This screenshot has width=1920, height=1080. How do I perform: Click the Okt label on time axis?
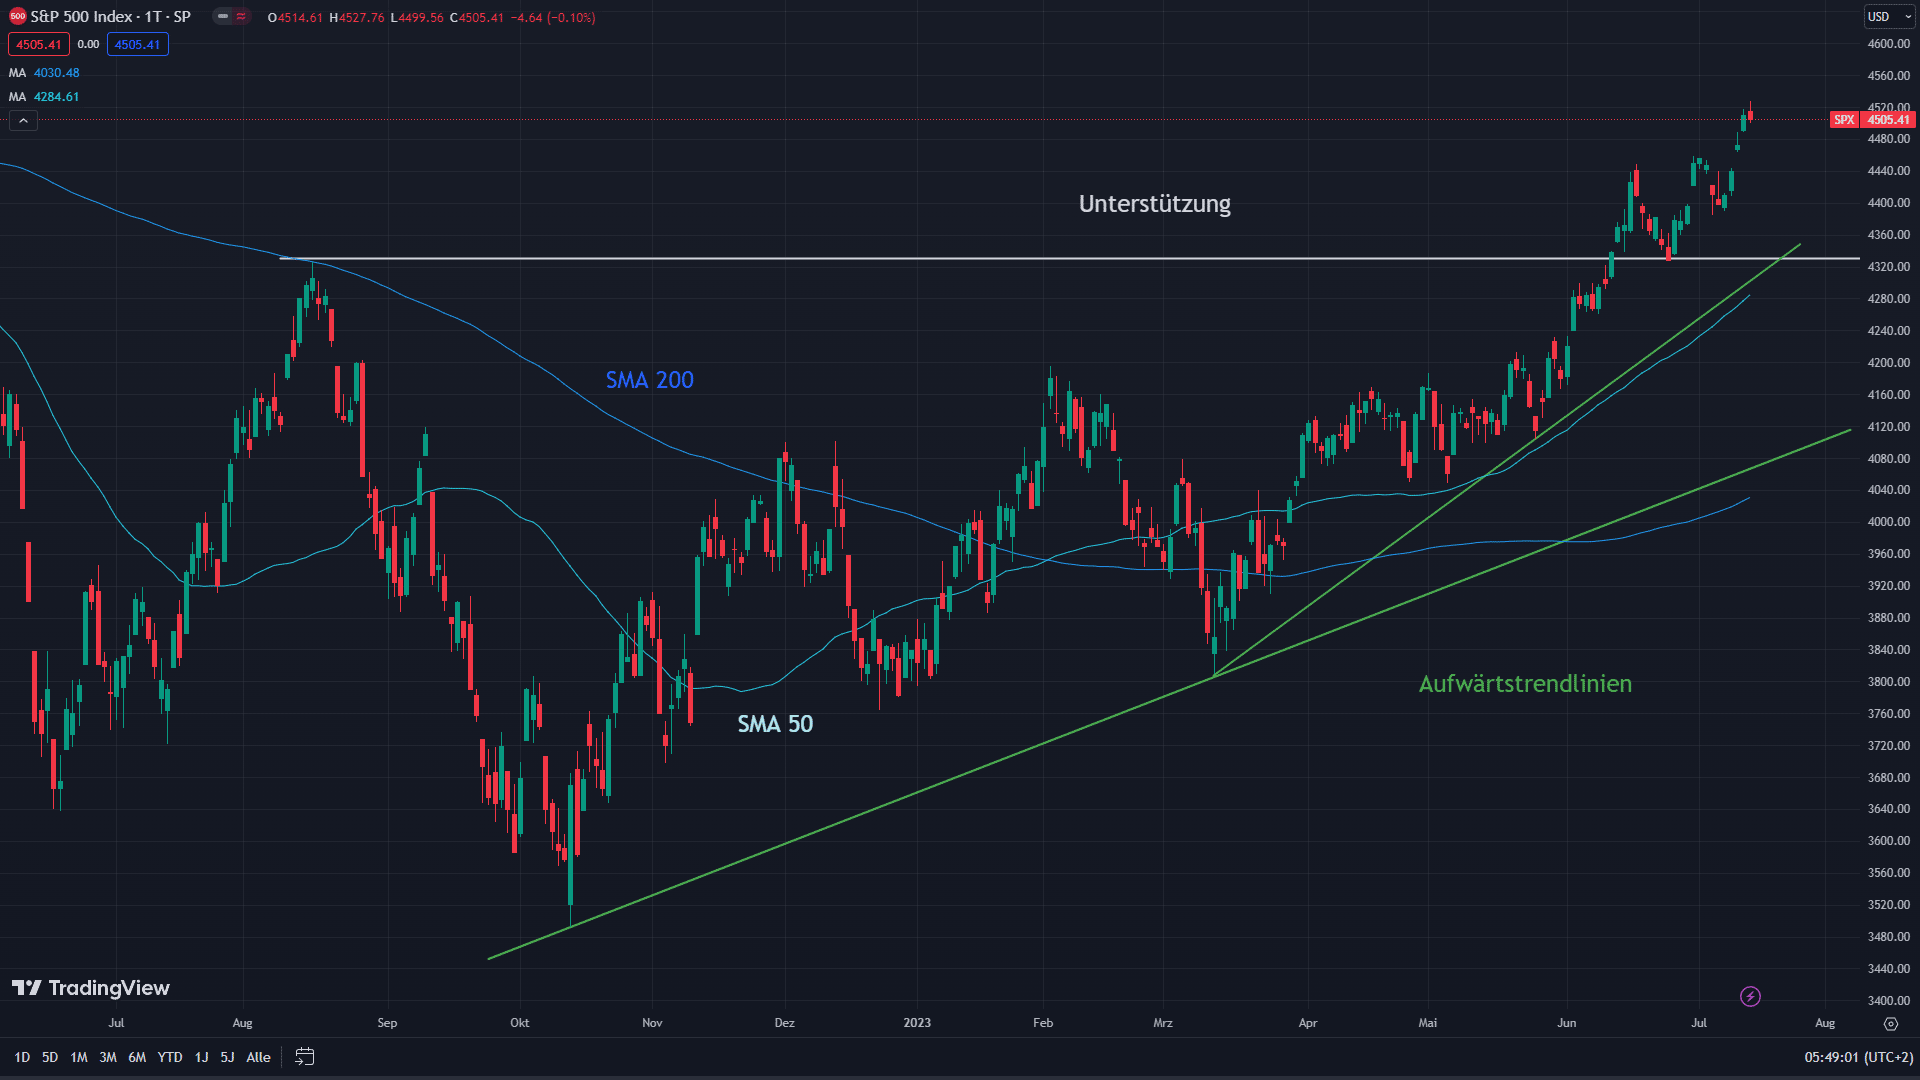(x=520, y=1023)
